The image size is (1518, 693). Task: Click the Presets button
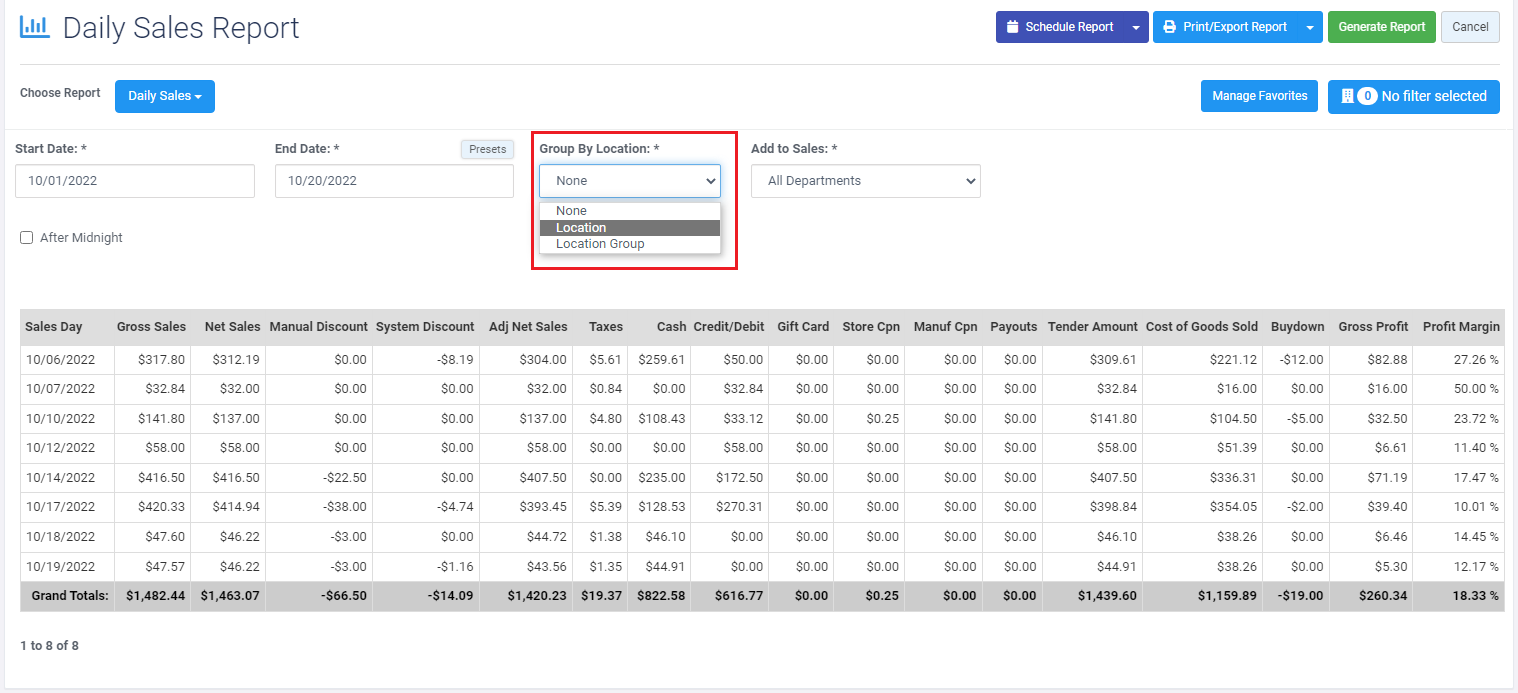pos(487,149)
